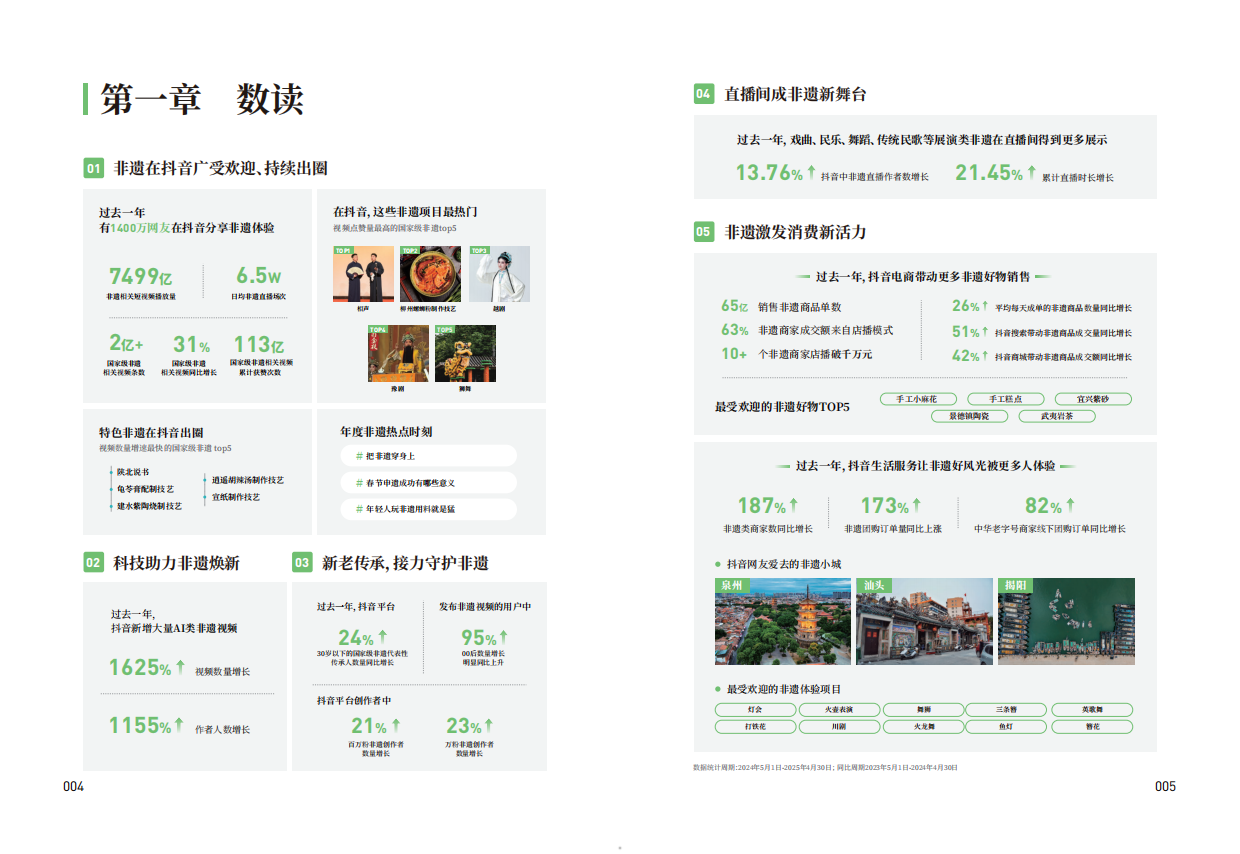Open the 汕头 city photo

coord(925,621)
